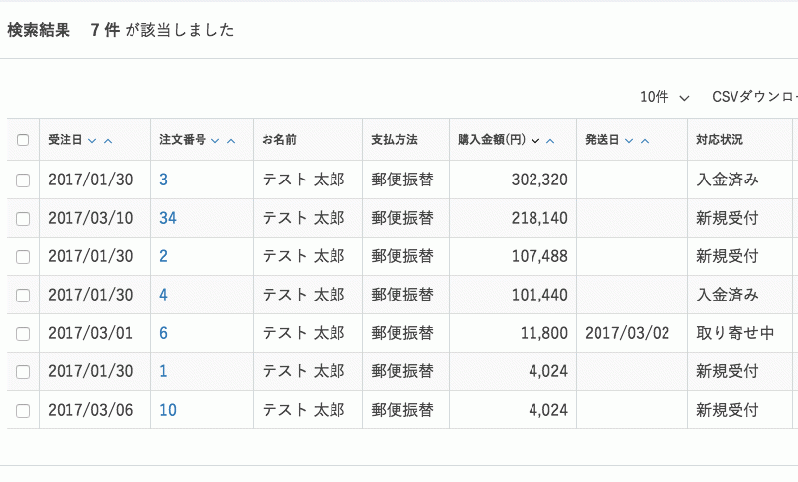Click the 検索結果 heading text
The image size is (798, 482).
click(39, 30)
